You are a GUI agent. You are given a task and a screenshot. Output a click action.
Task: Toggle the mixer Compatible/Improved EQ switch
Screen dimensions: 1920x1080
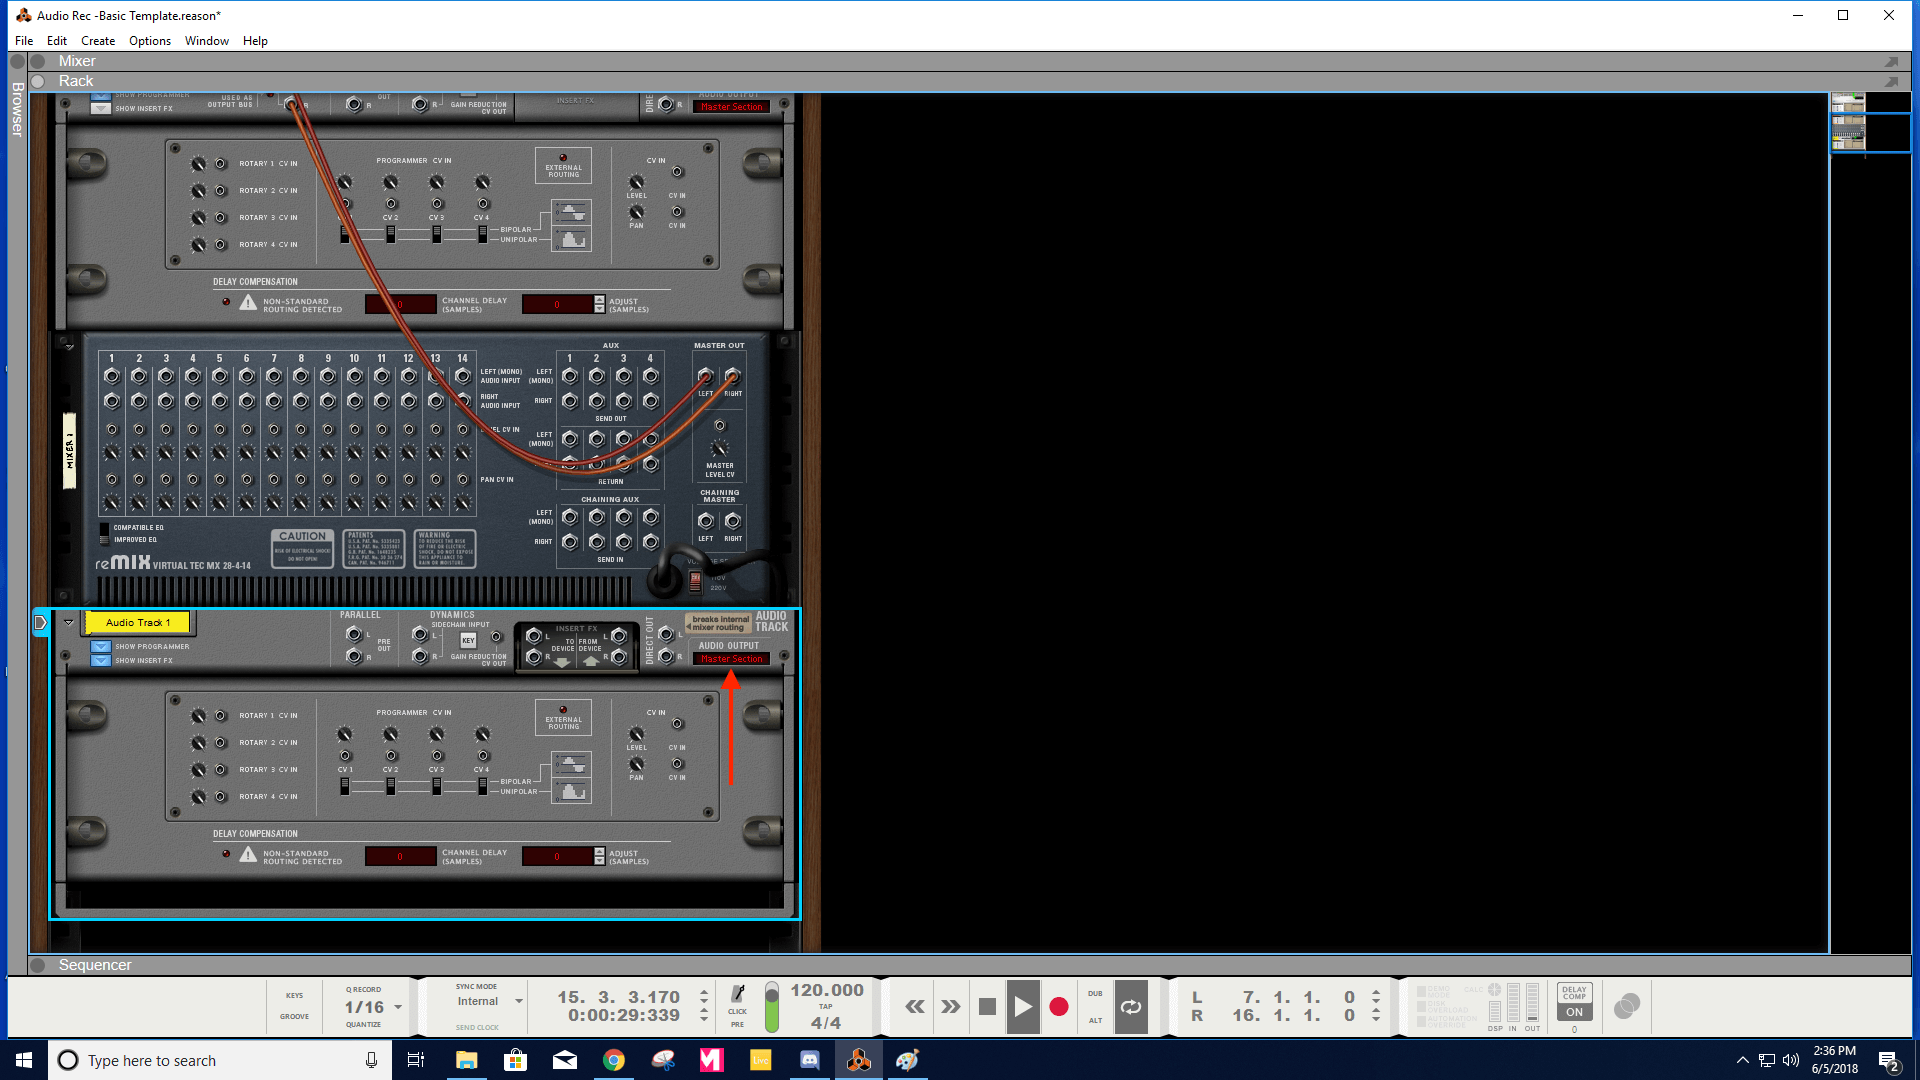[x=104, y=534]
